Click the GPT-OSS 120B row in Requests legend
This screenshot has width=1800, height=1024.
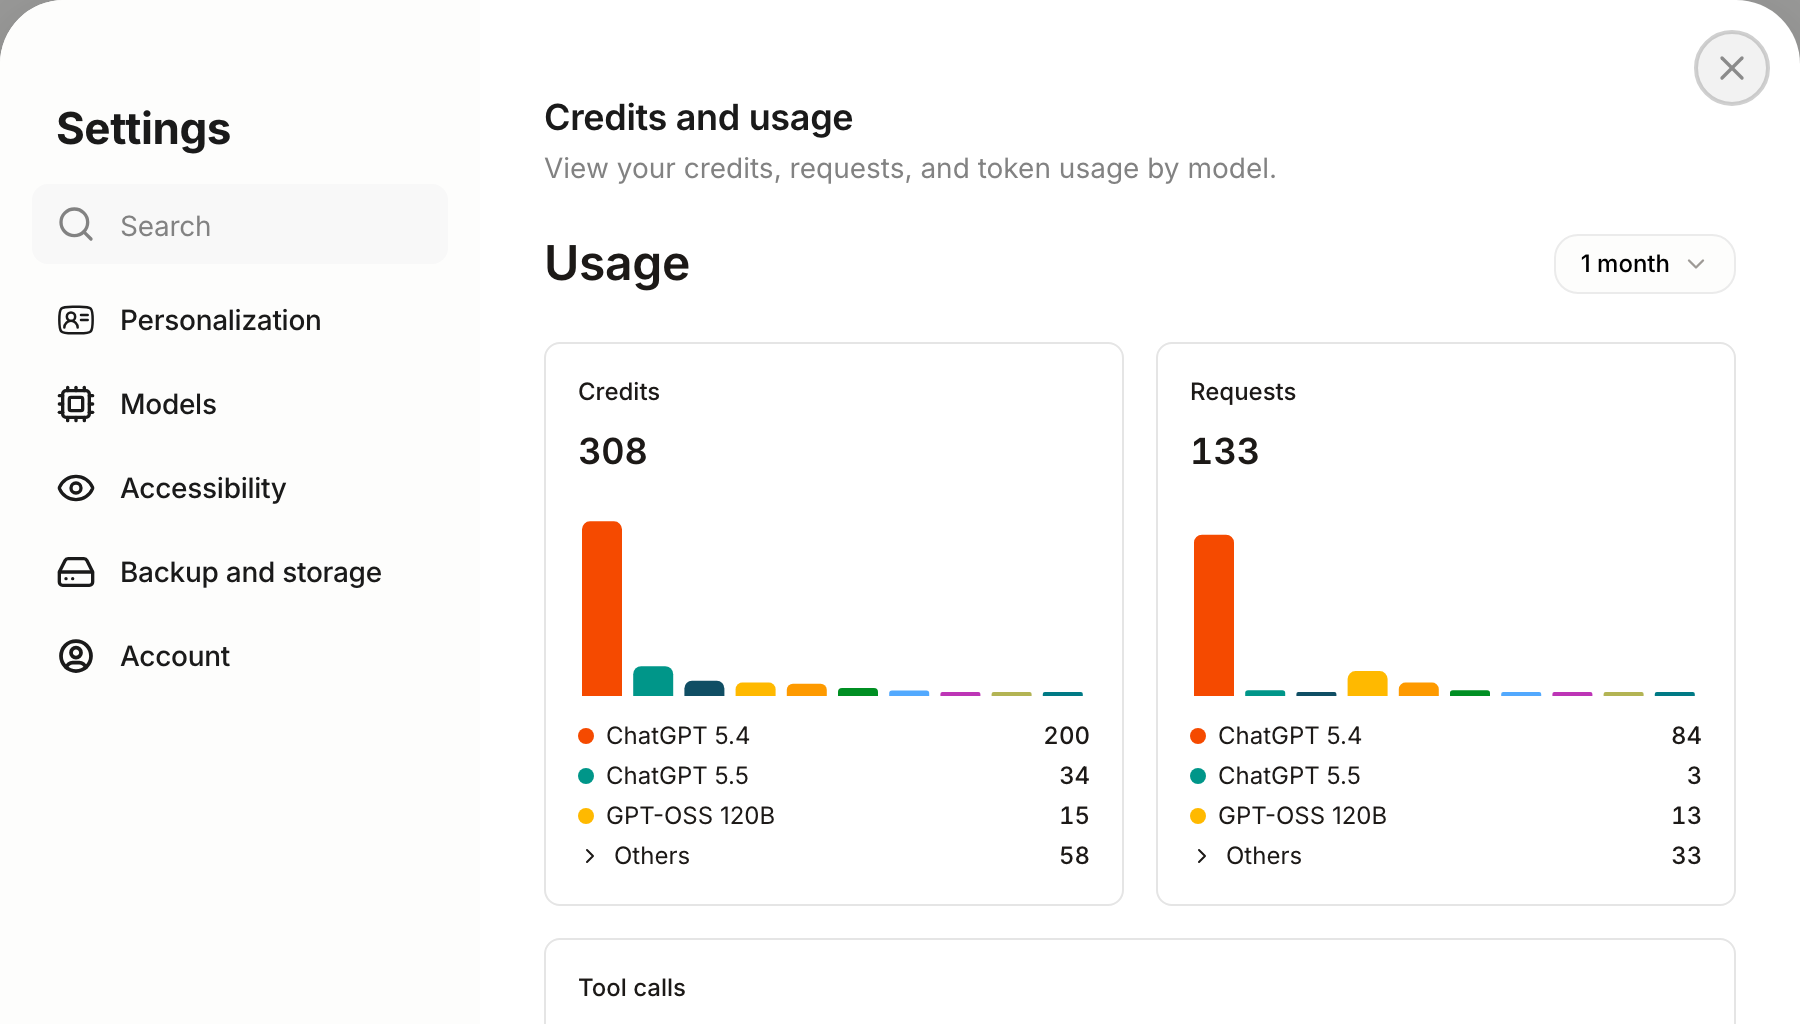point(1446,816)
